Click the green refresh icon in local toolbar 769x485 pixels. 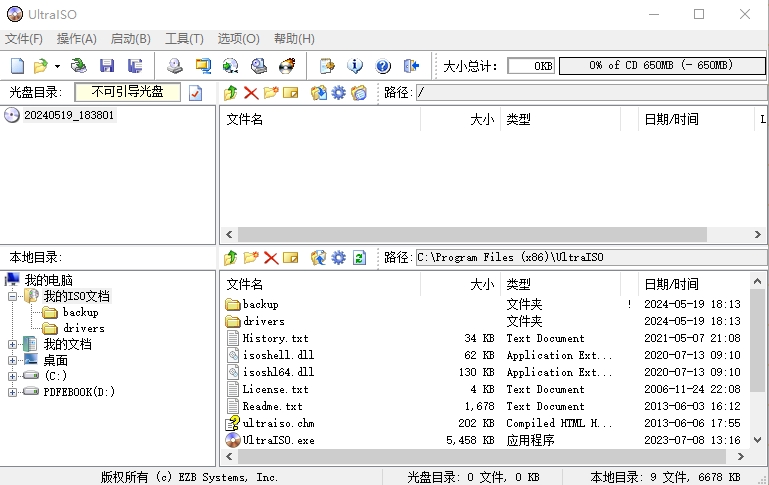359,257
